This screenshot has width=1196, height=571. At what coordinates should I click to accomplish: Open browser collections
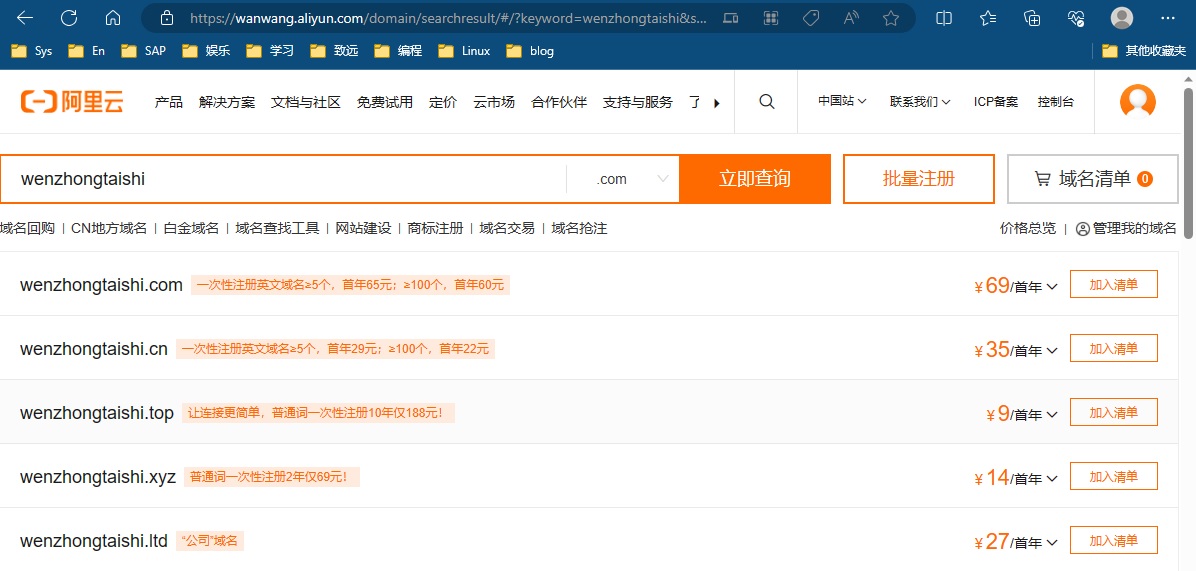1032,18
